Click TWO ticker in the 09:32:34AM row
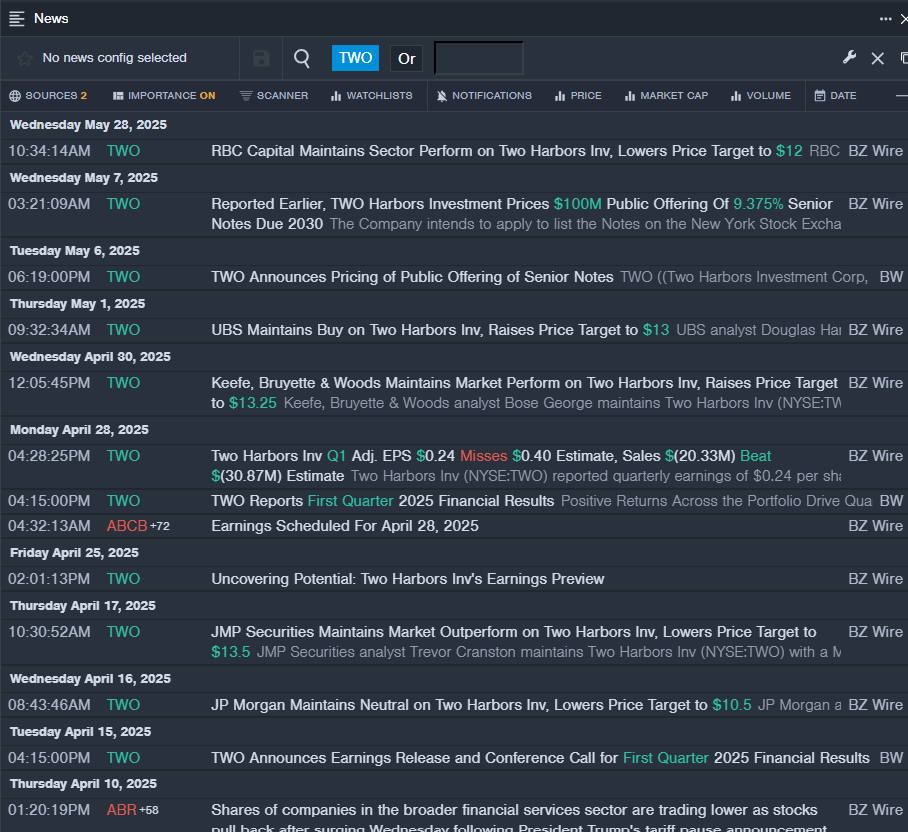 click(123, 330)
